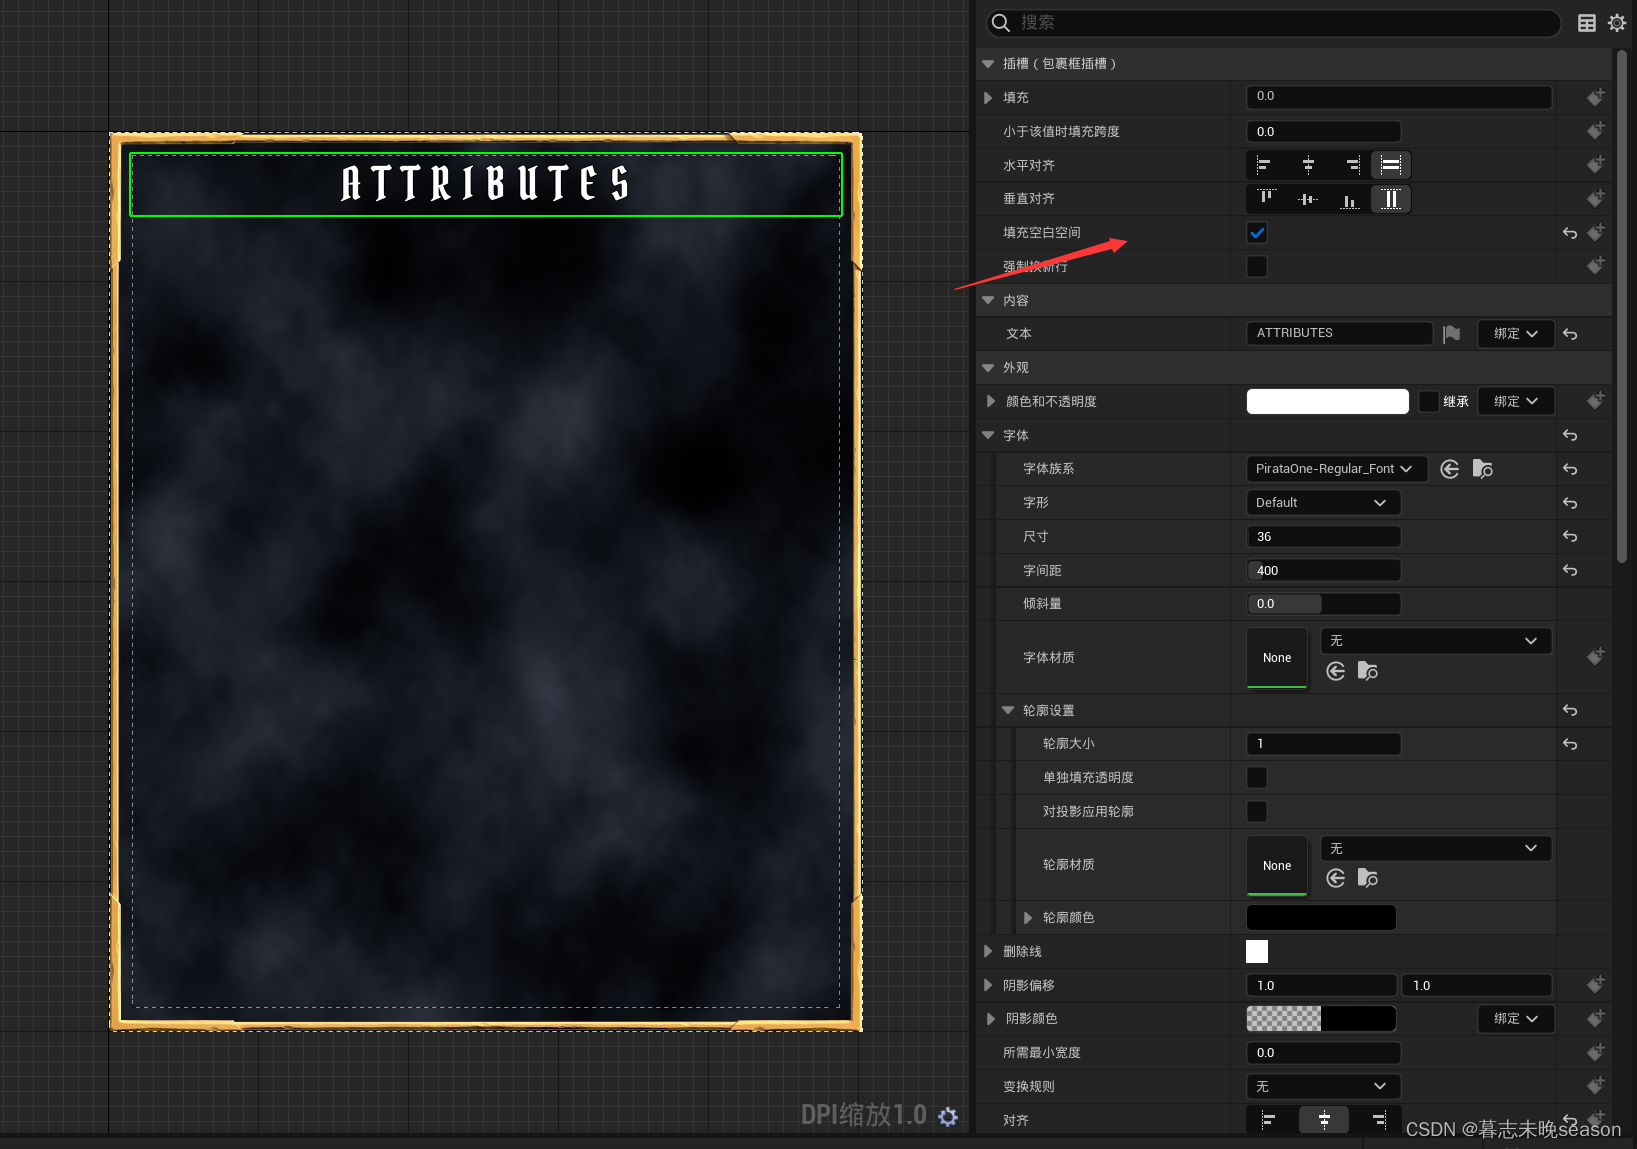The height and width of the screenshot is (1149, 1637).
Task: Browse to 轮廓材质 asset
Action: click(1368, 878)
